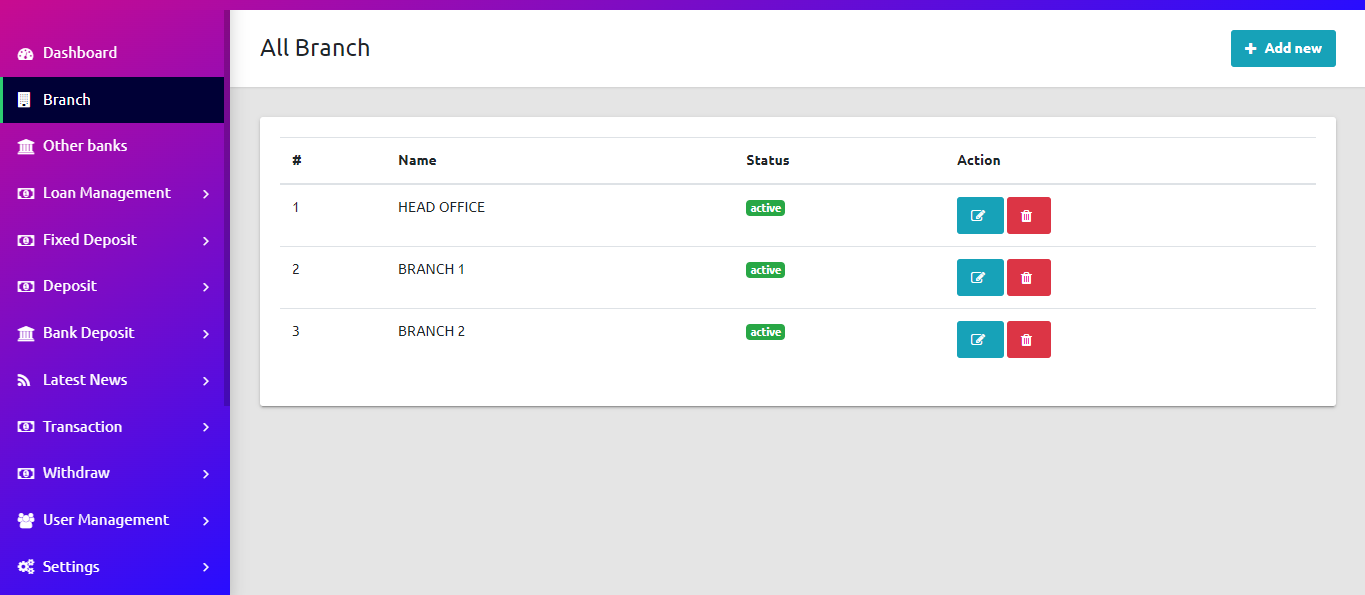Viewport: 1365px width, 595px height.
Task: Click the edit pencil icon for BRANCH 2
Action: tap(979, 339)
